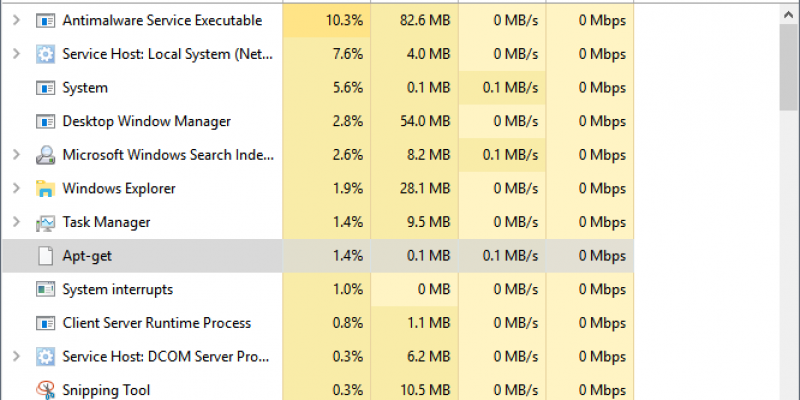
Task: Click the Service Host Local System gear icon
Action: point(45,54)
